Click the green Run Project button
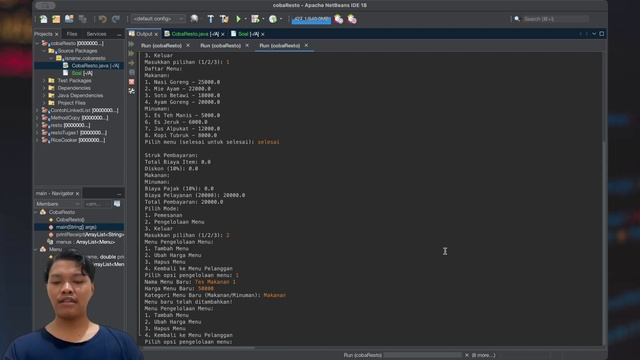 (238, 19)
